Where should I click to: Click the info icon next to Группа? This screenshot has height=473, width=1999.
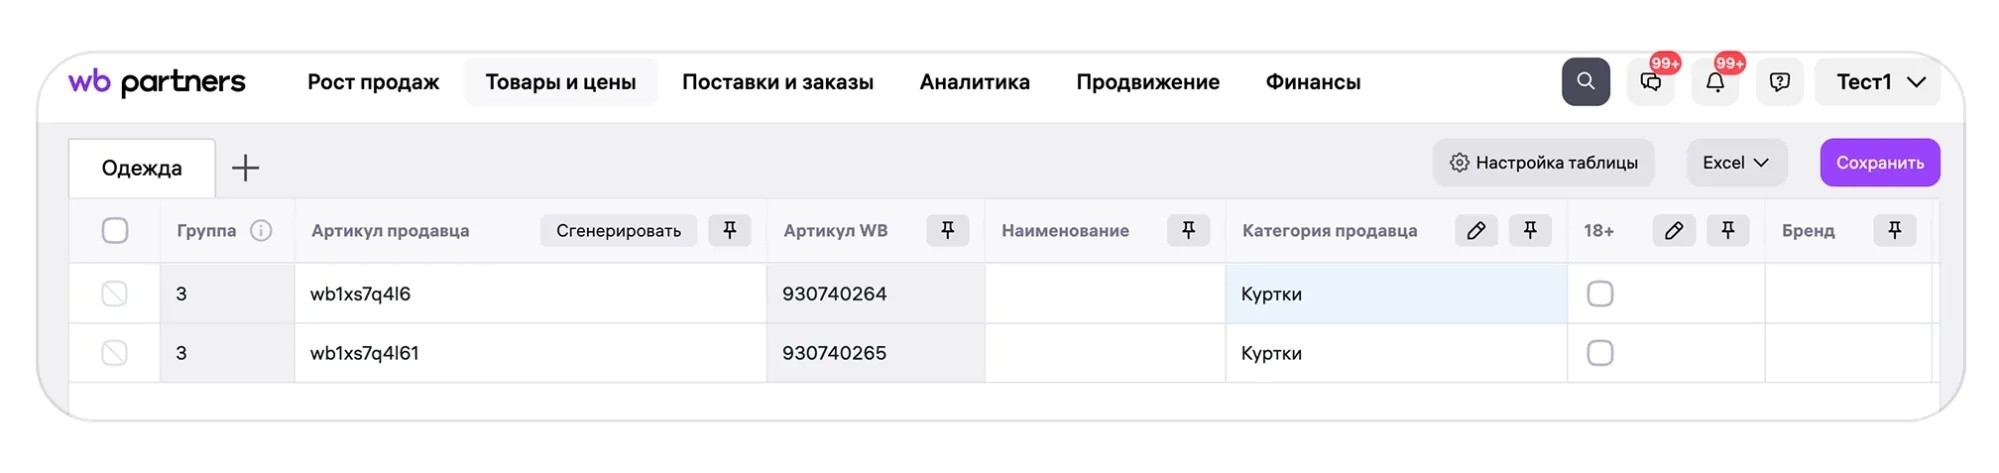tap(261, 231)
